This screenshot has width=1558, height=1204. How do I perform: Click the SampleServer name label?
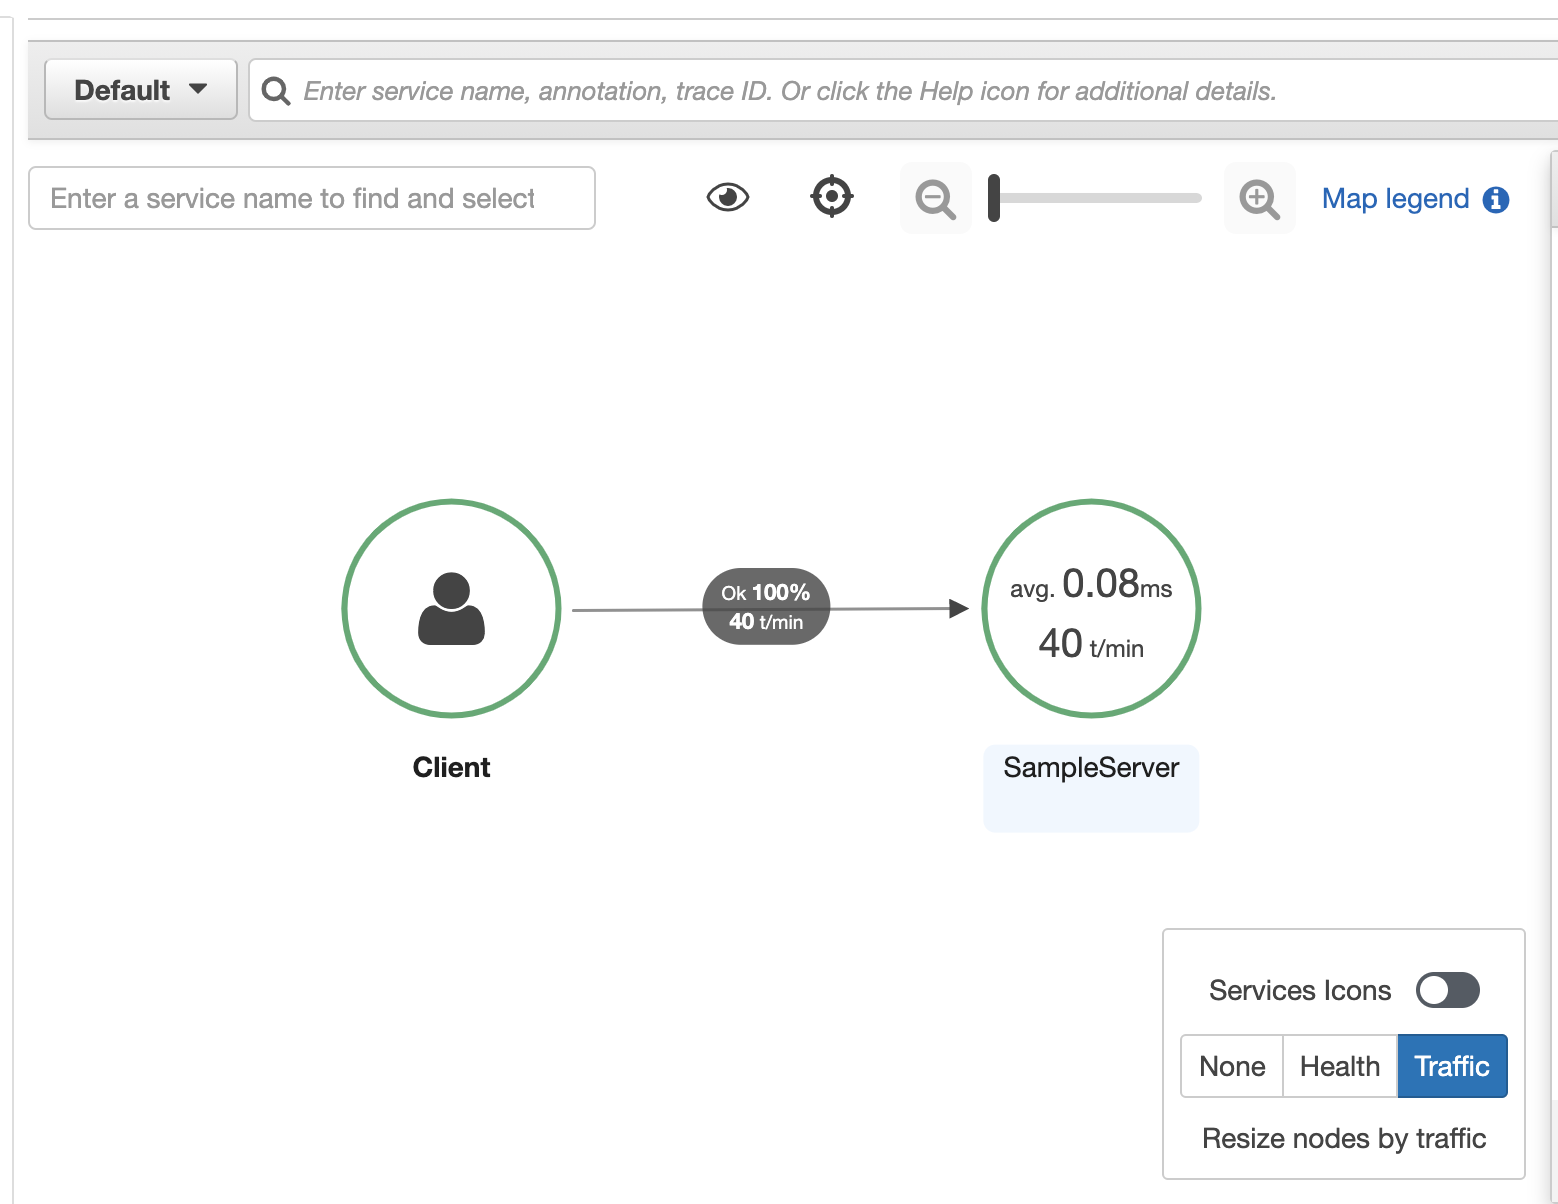(x=1091, y=768)
